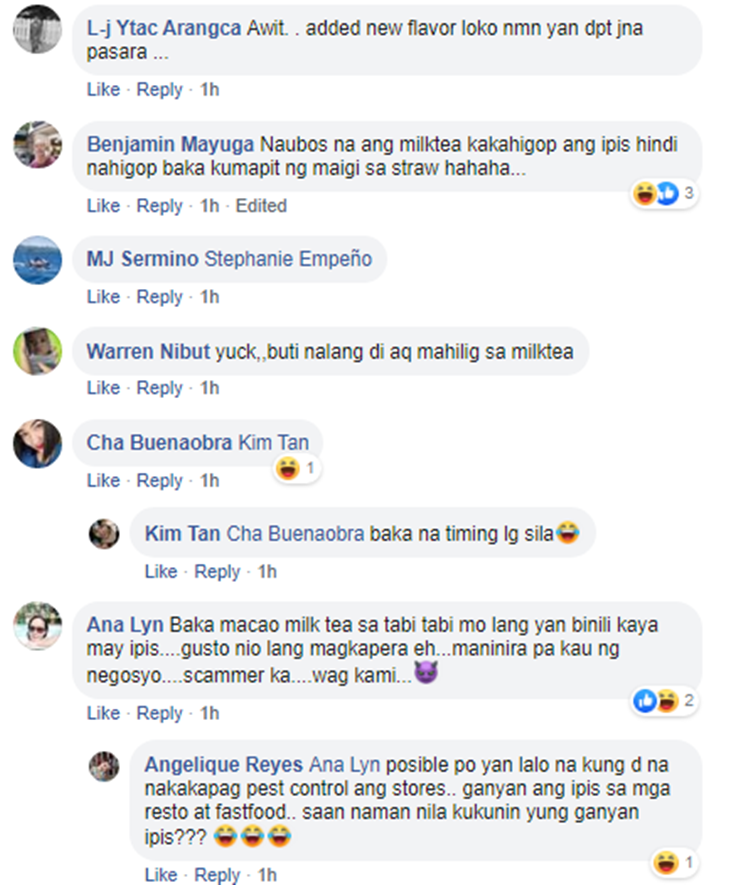
Task: Open Benjamin Mayuga's avatar
Action: (x=37, y=144)
